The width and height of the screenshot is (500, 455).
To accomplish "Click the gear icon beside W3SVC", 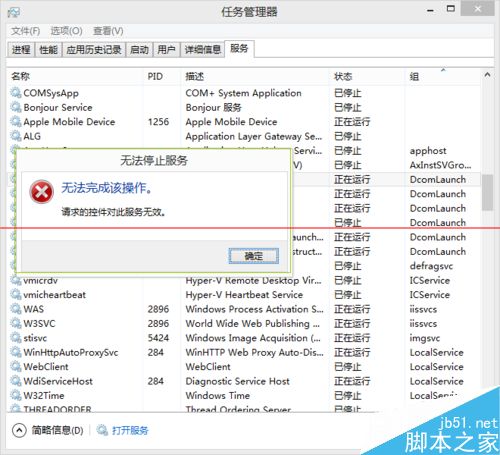I will [x=16, y=323].
